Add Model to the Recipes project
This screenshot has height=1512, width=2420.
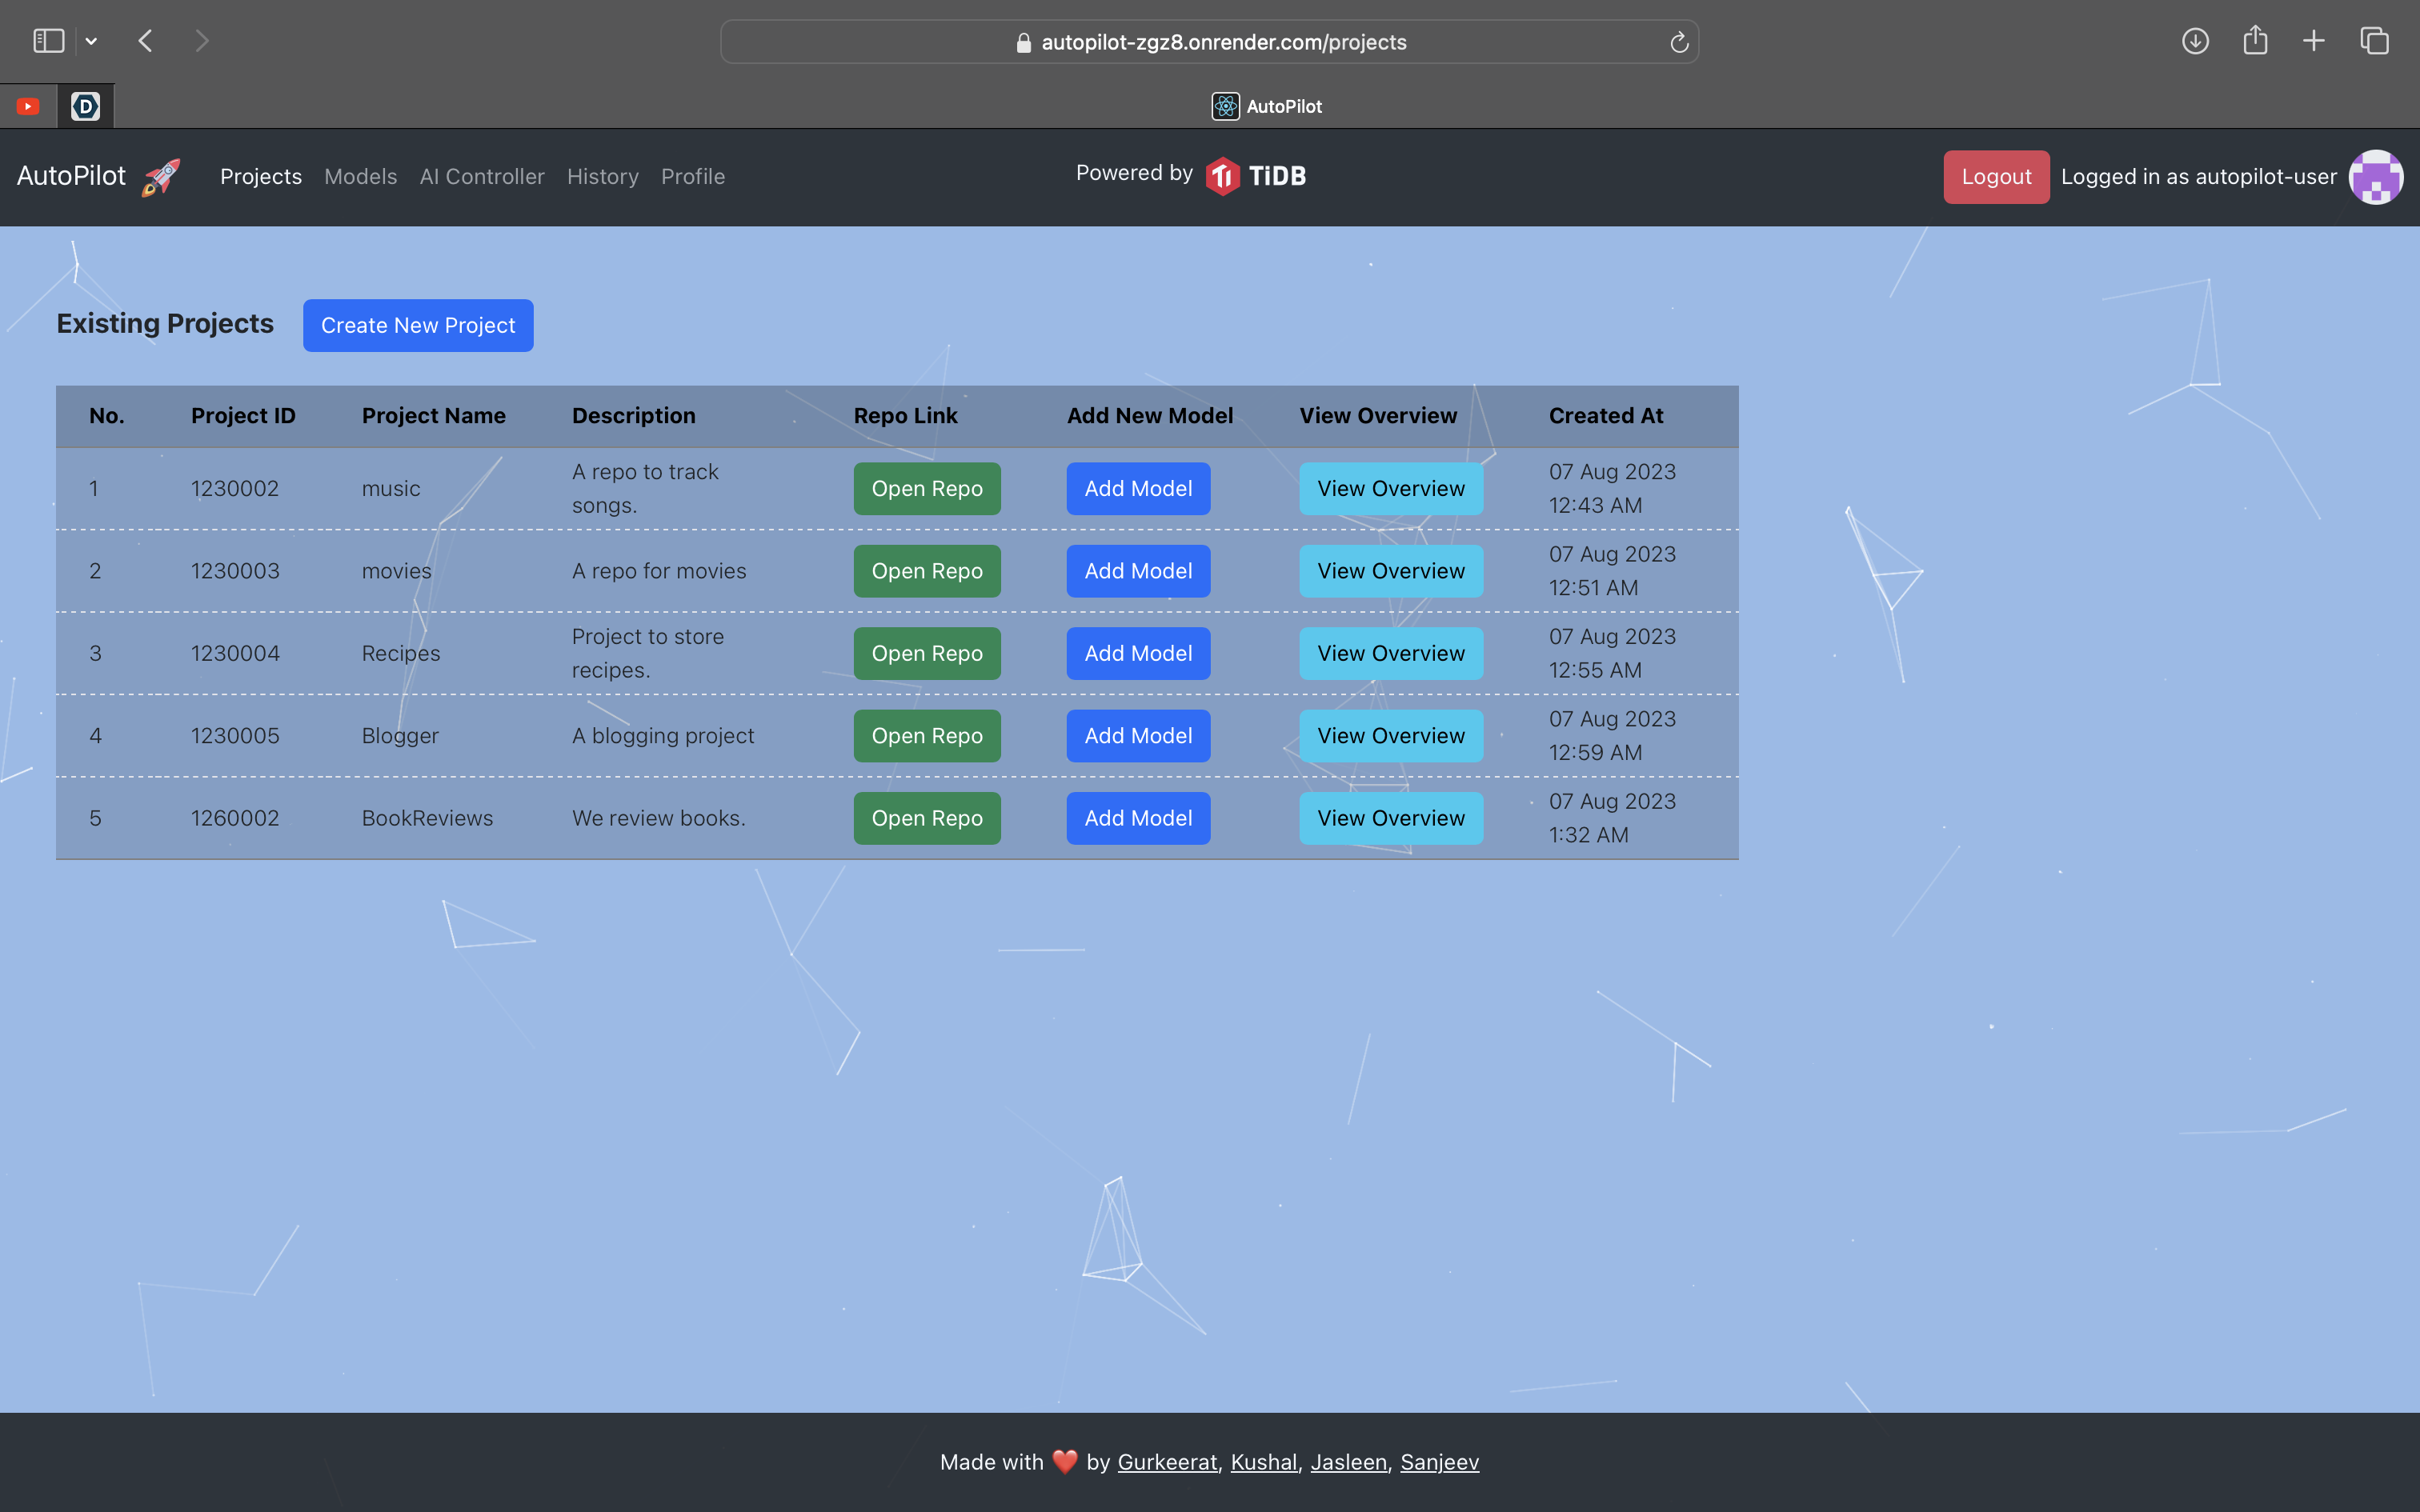(x=1138, y=653)
